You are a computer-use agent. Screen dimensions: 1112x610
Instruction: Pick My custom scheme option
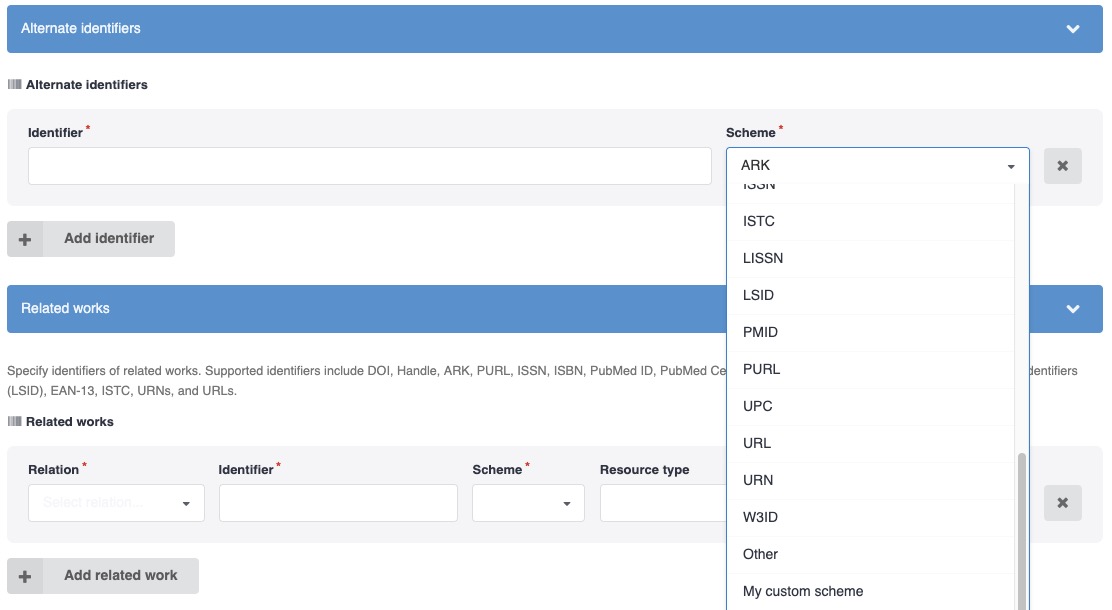pyautogui.click(x=803, y=591)
